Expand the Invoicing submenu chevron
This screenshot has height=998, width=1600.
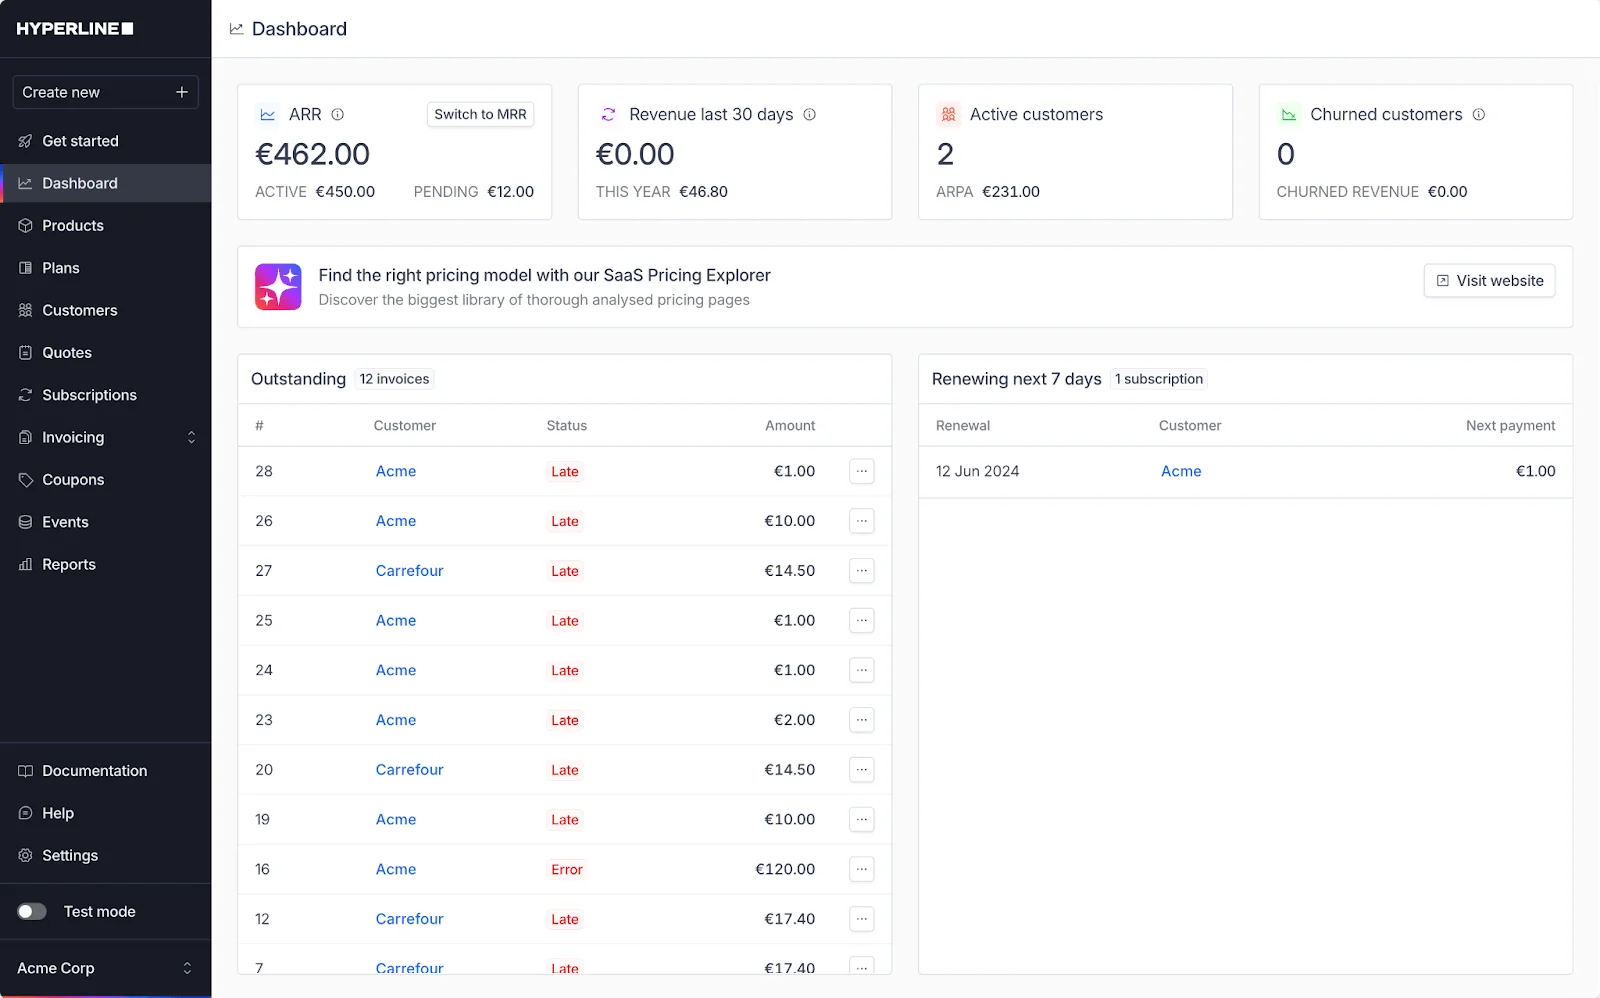click(x=191, y=437)
